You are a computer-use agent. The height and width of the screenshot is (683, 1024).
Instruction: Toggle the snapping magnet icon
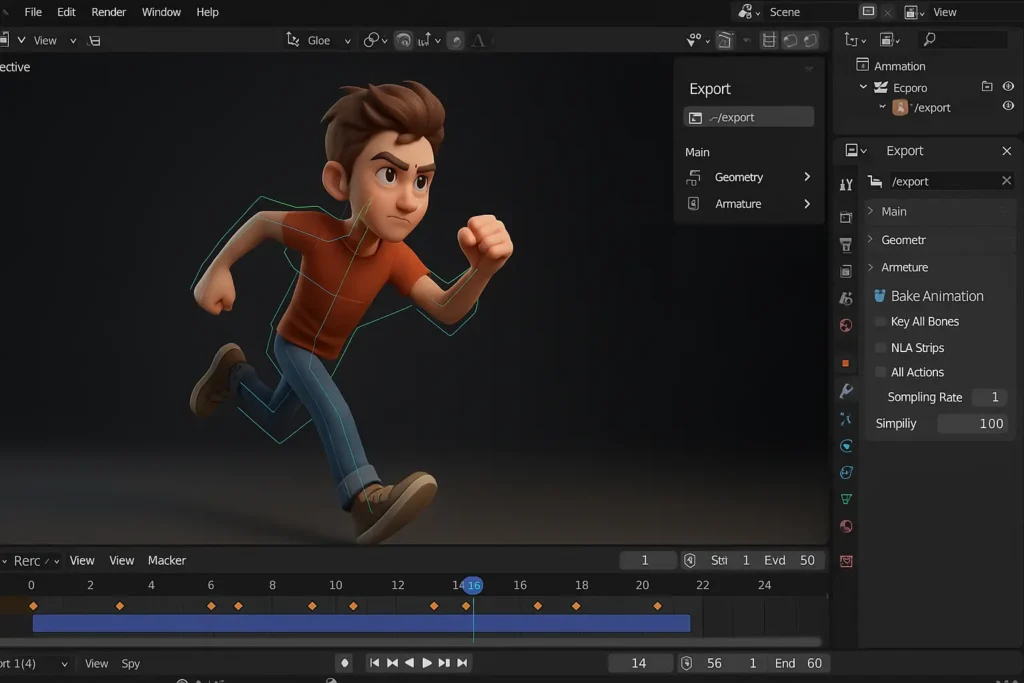pyautogui.click(x=404, y=40)
